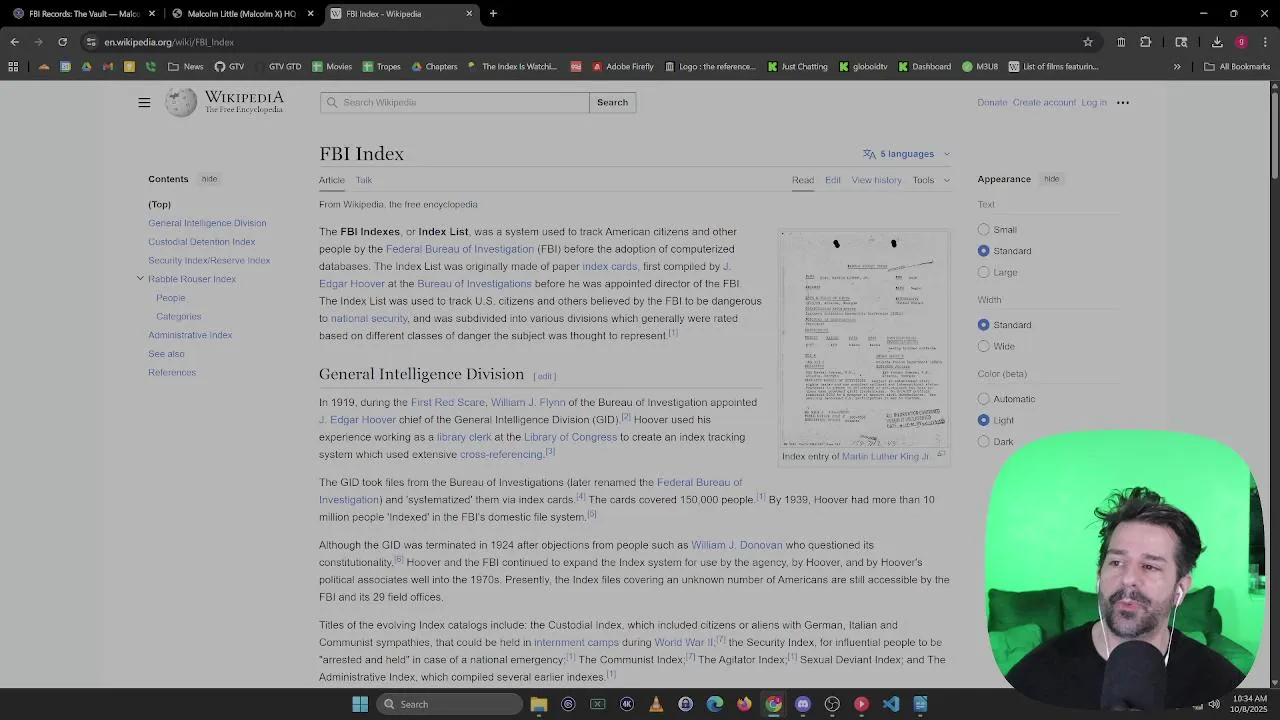Open Visual Studio Code from taskbar
1280x720 pixels.
pyautogui.click(x=891, y=704)
